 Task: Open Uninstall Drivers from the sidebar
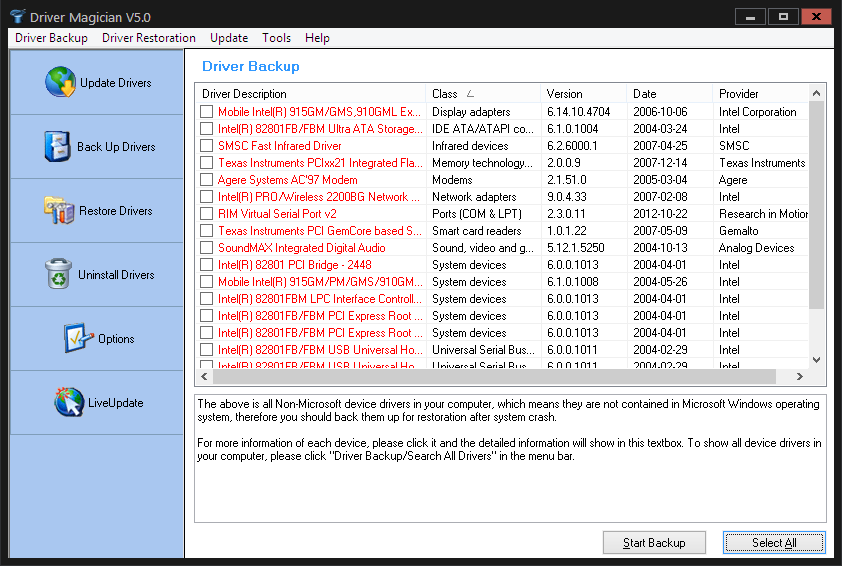click(97, 274)
